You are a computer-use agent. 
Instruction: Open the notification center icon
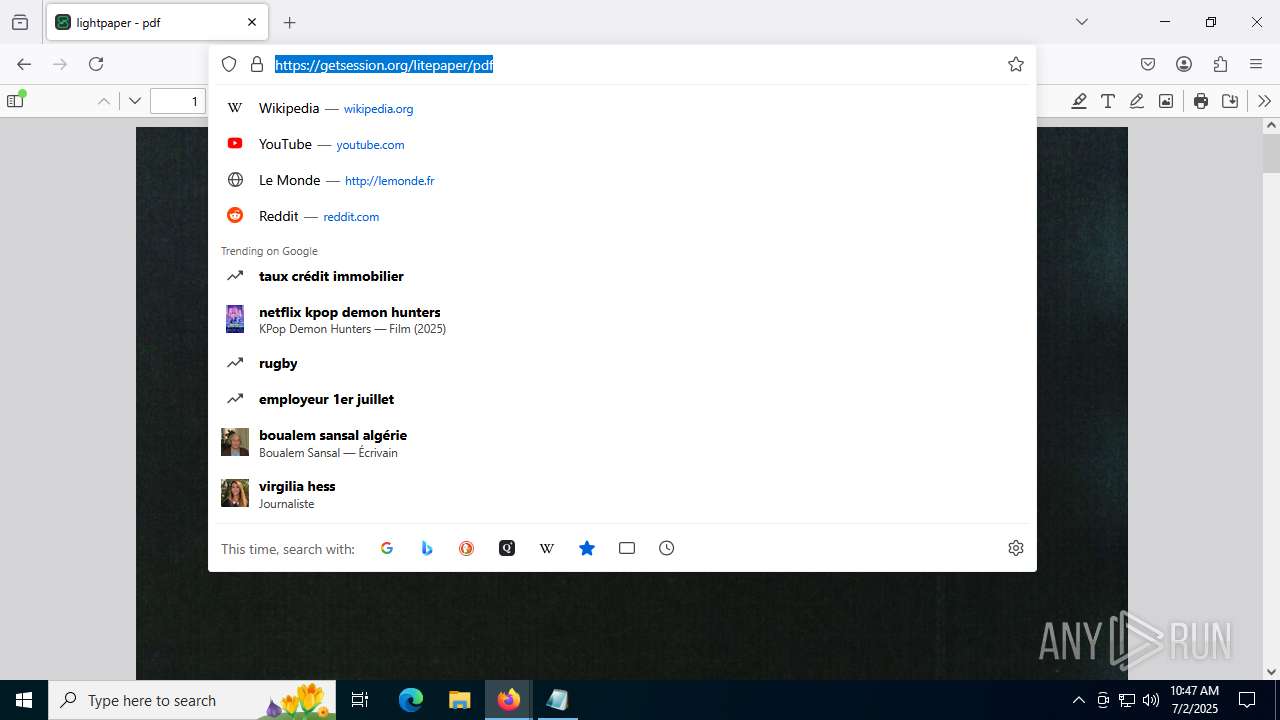[1247, 700]
